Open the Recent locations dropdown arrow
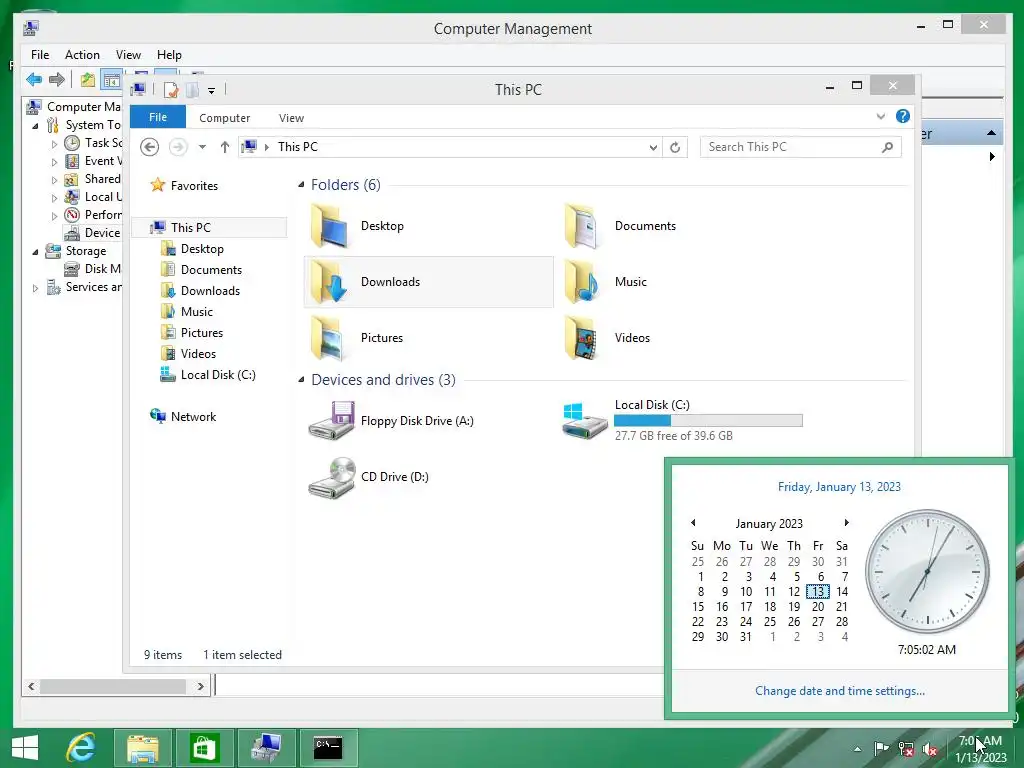This screenshot has width=1024, height=768. 202,147
